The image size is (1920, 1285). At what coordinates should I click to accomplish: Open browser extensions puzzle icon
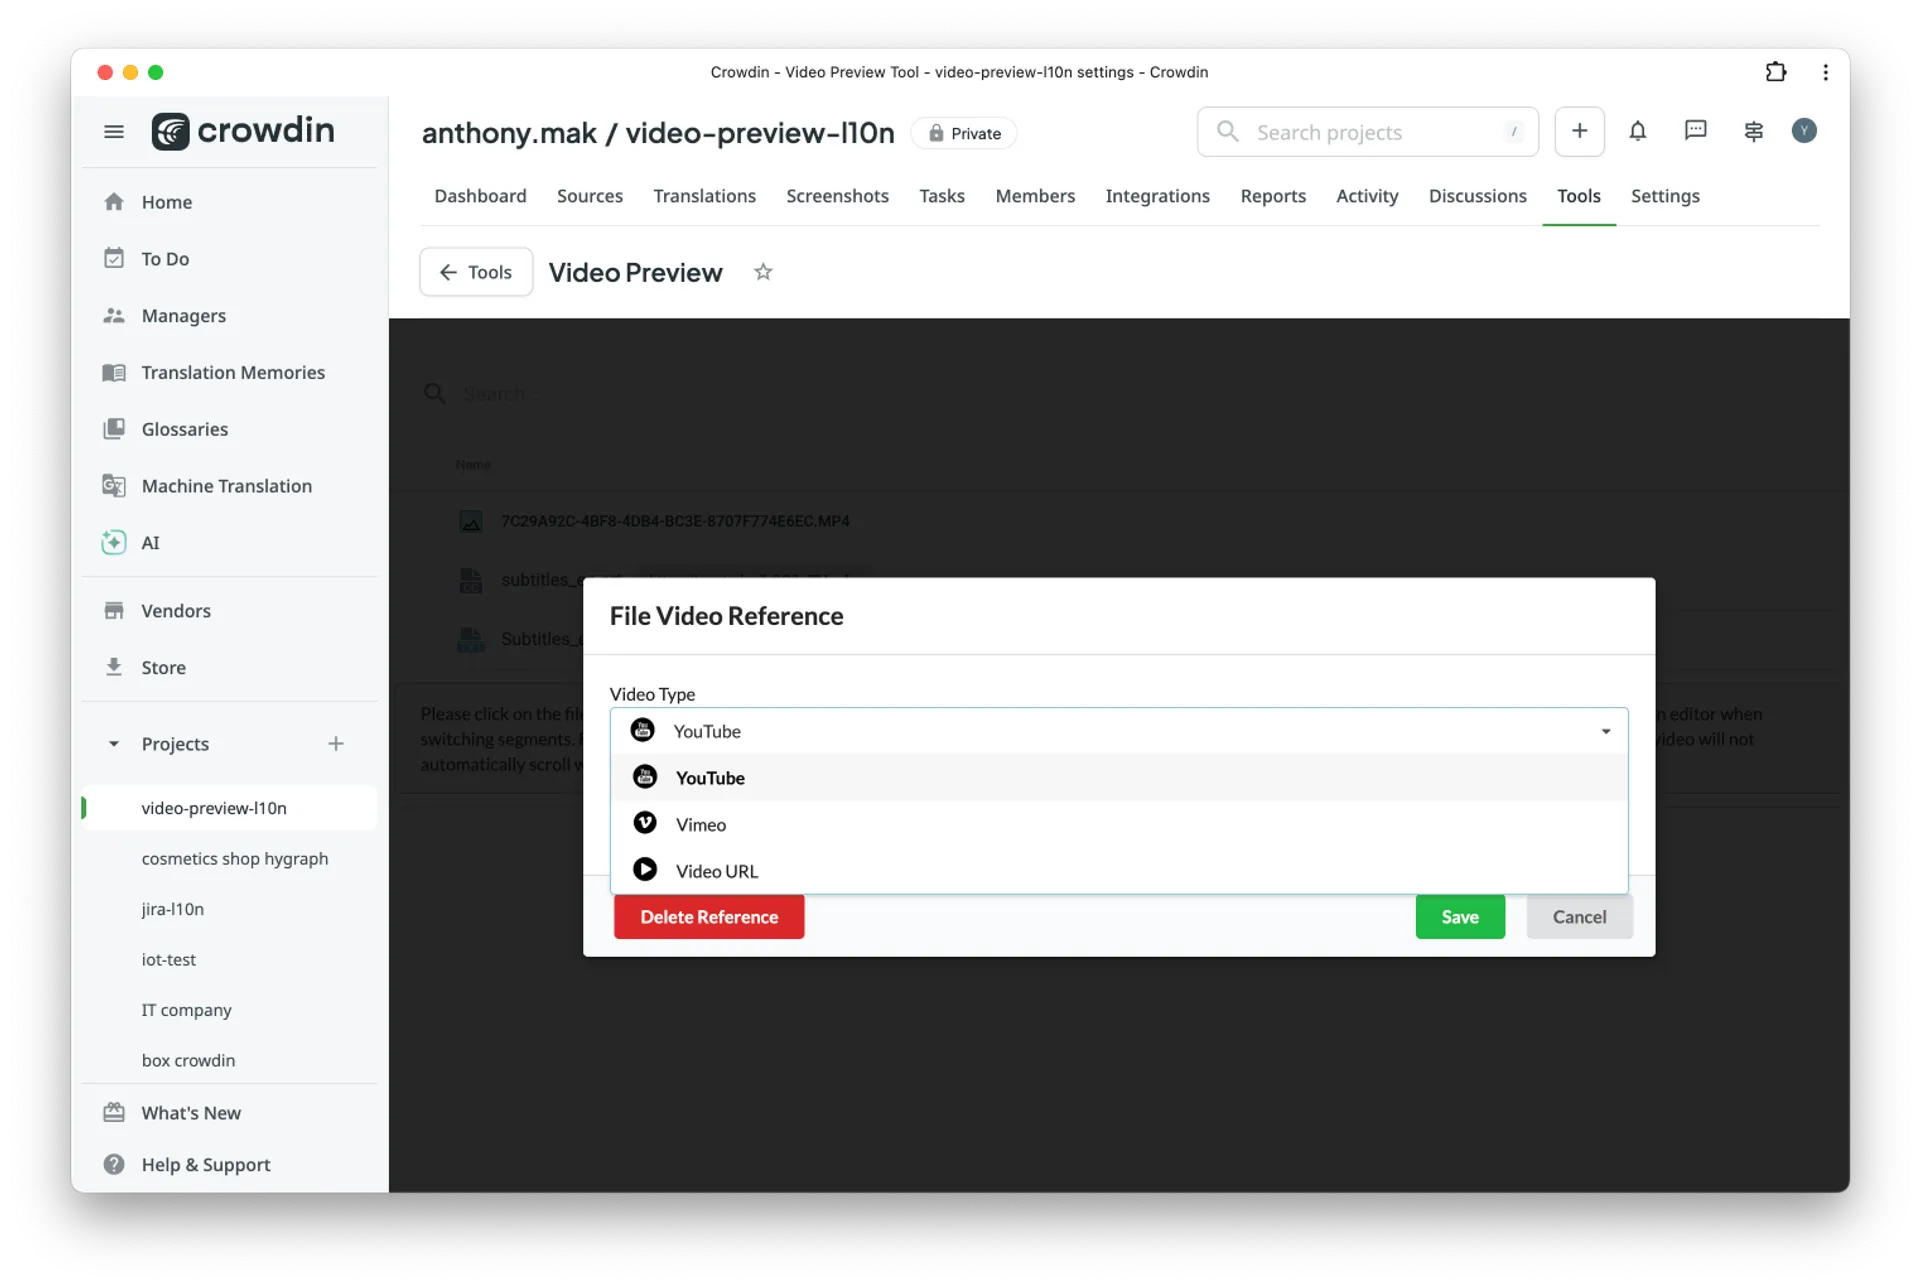[x=1775, y=72]
